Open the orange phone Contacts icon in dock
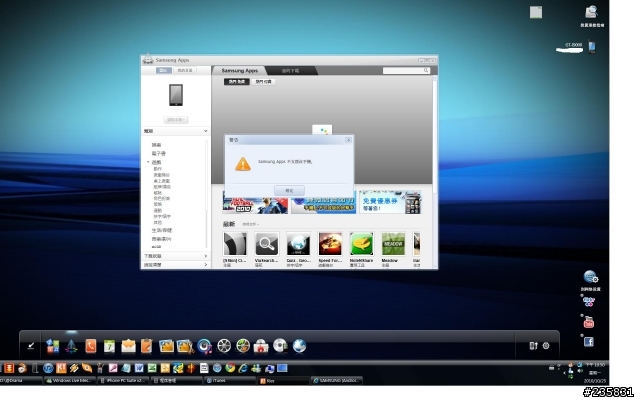The height and width of the screenshot is (400, 640). click(91, 346)
